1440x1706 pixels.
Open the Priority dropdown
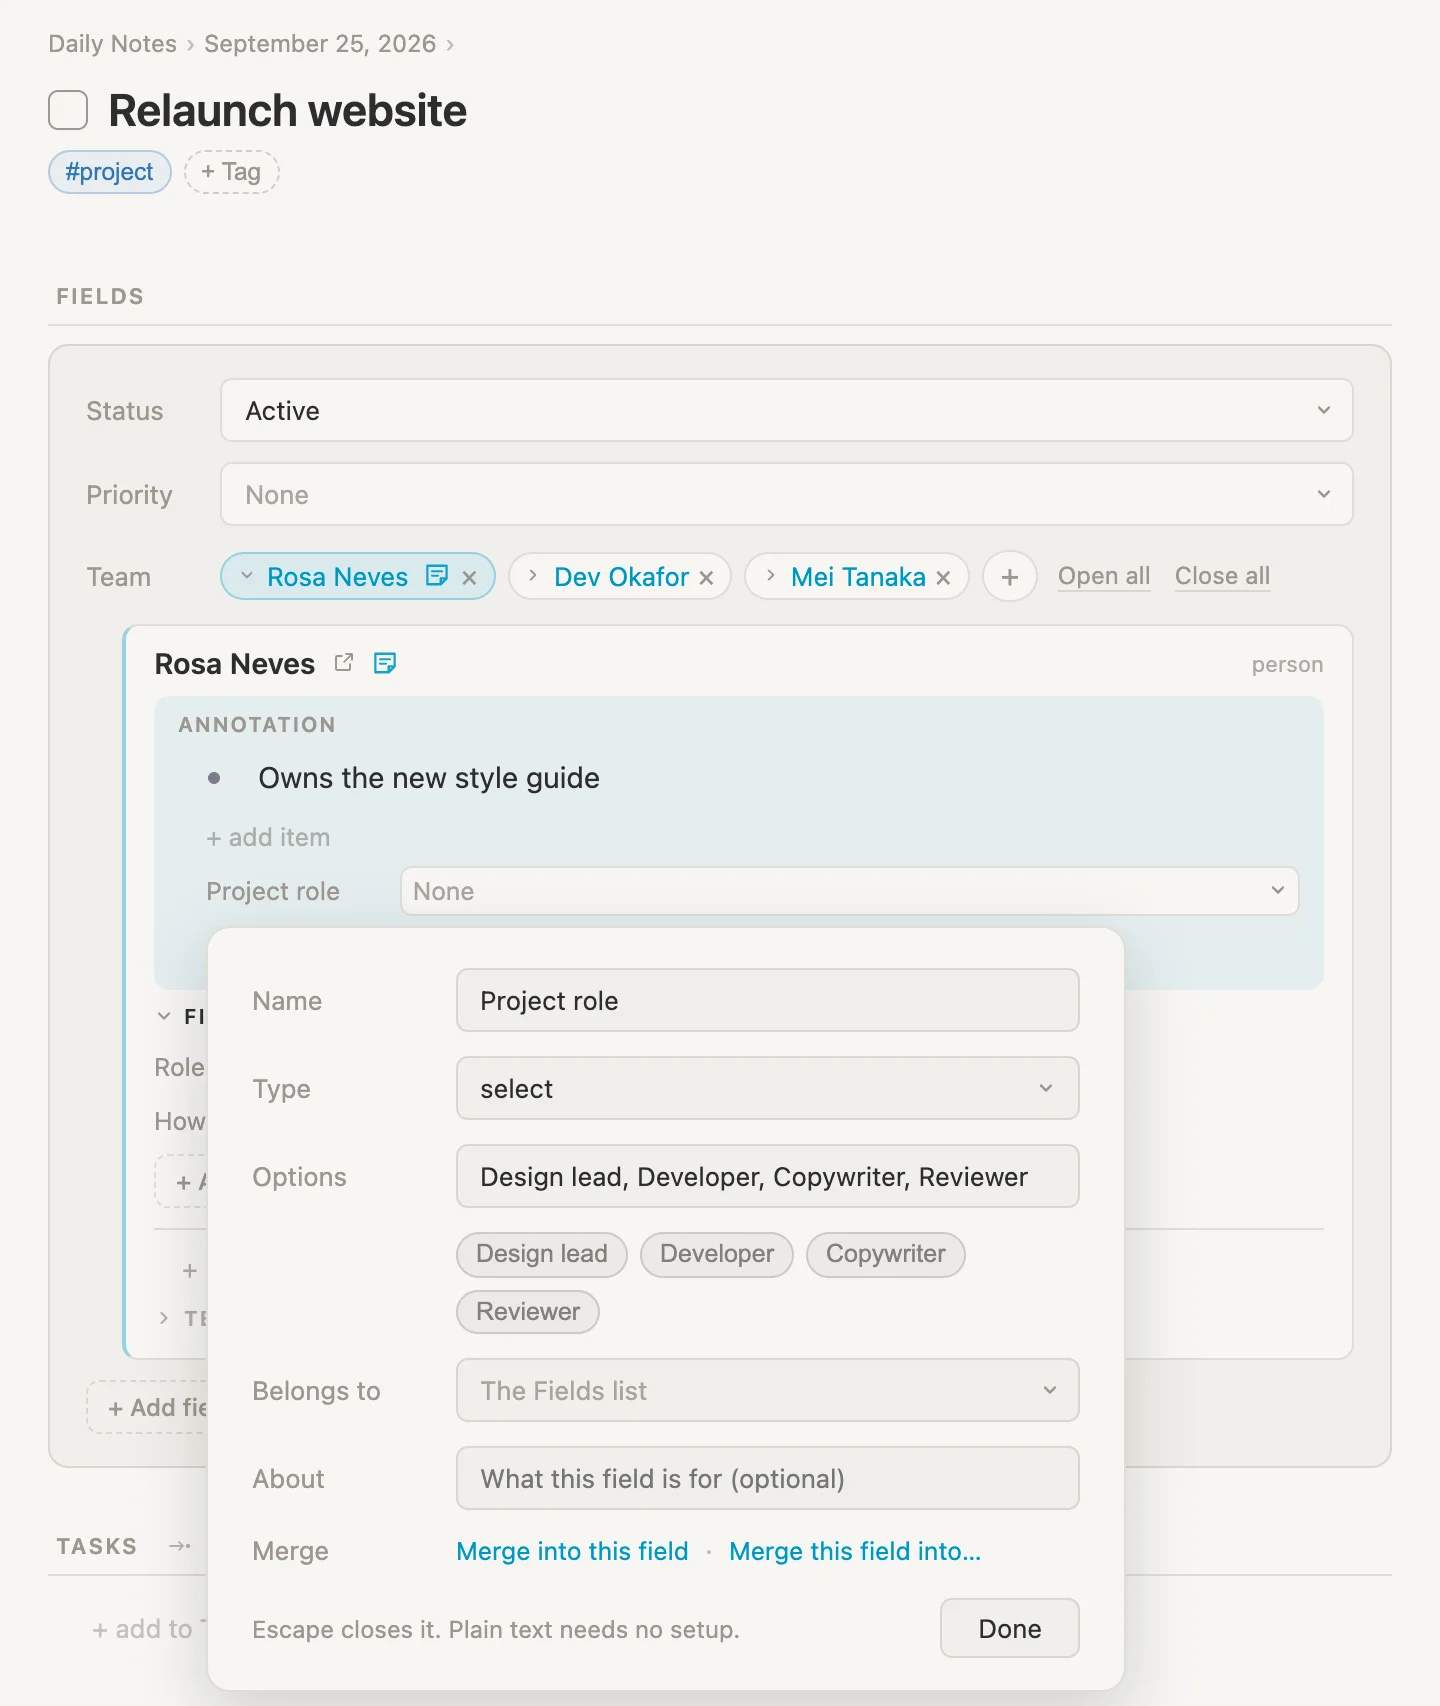coord(786,494)
